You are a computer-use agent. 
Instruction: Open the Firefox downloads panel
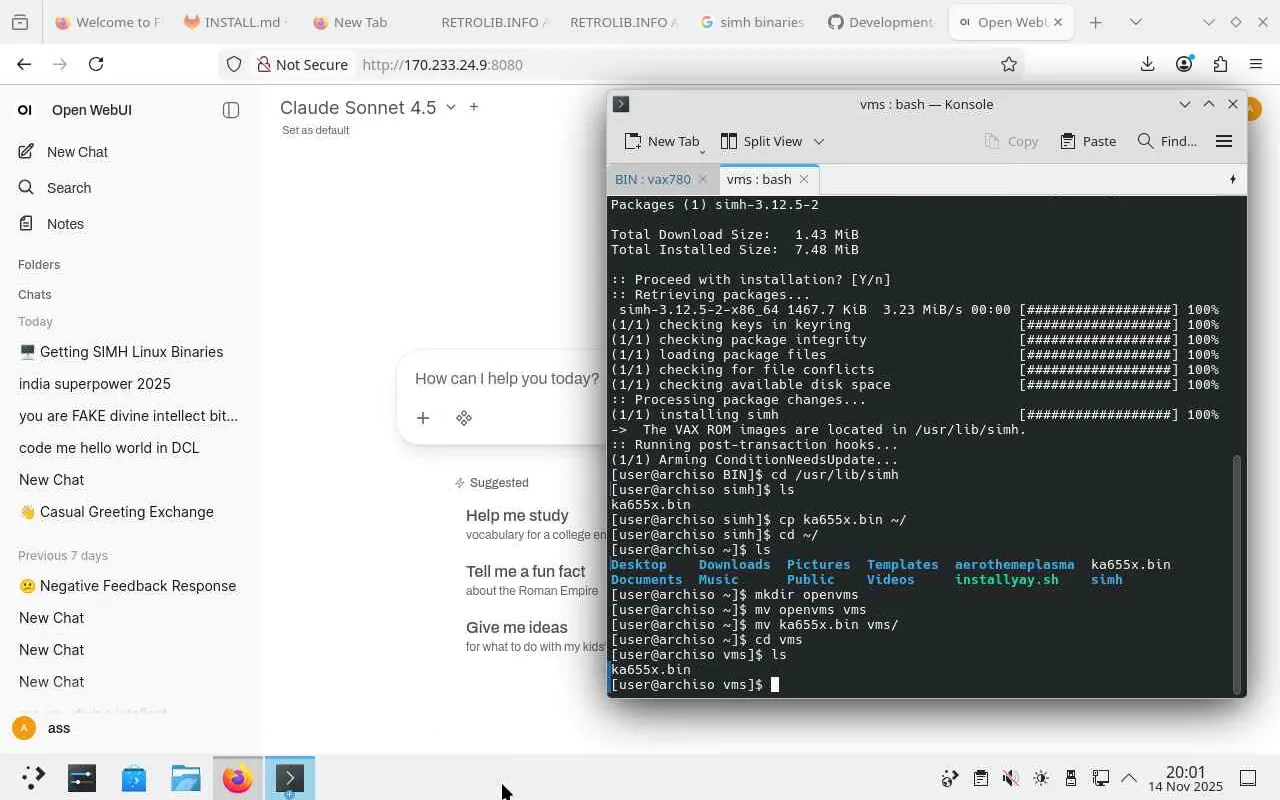1147,64
